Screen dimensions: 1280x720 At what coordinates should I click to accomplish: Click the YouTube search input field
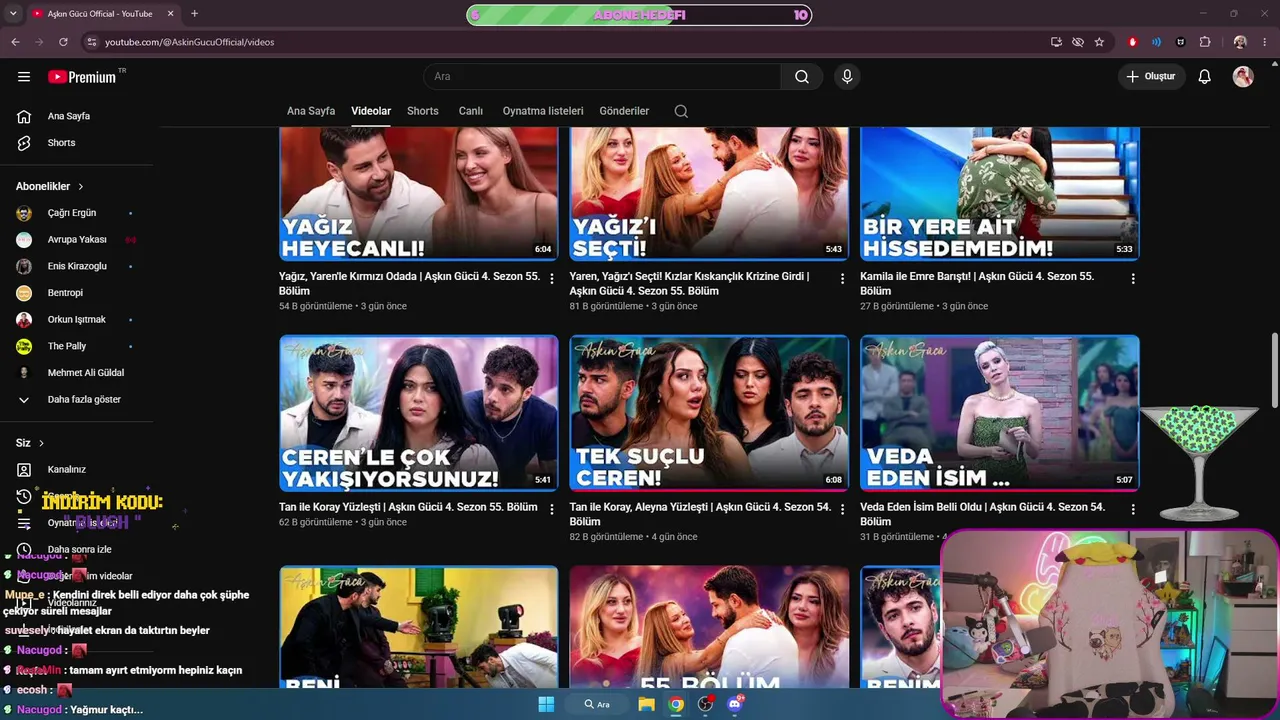pos(602,77)
